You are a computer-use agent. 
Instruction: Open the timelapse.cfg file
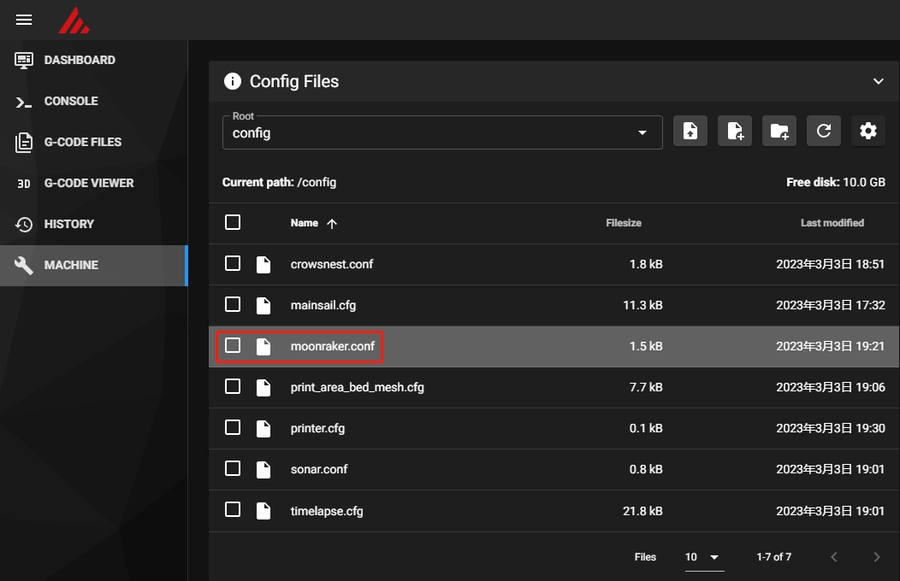coord(326,510)
